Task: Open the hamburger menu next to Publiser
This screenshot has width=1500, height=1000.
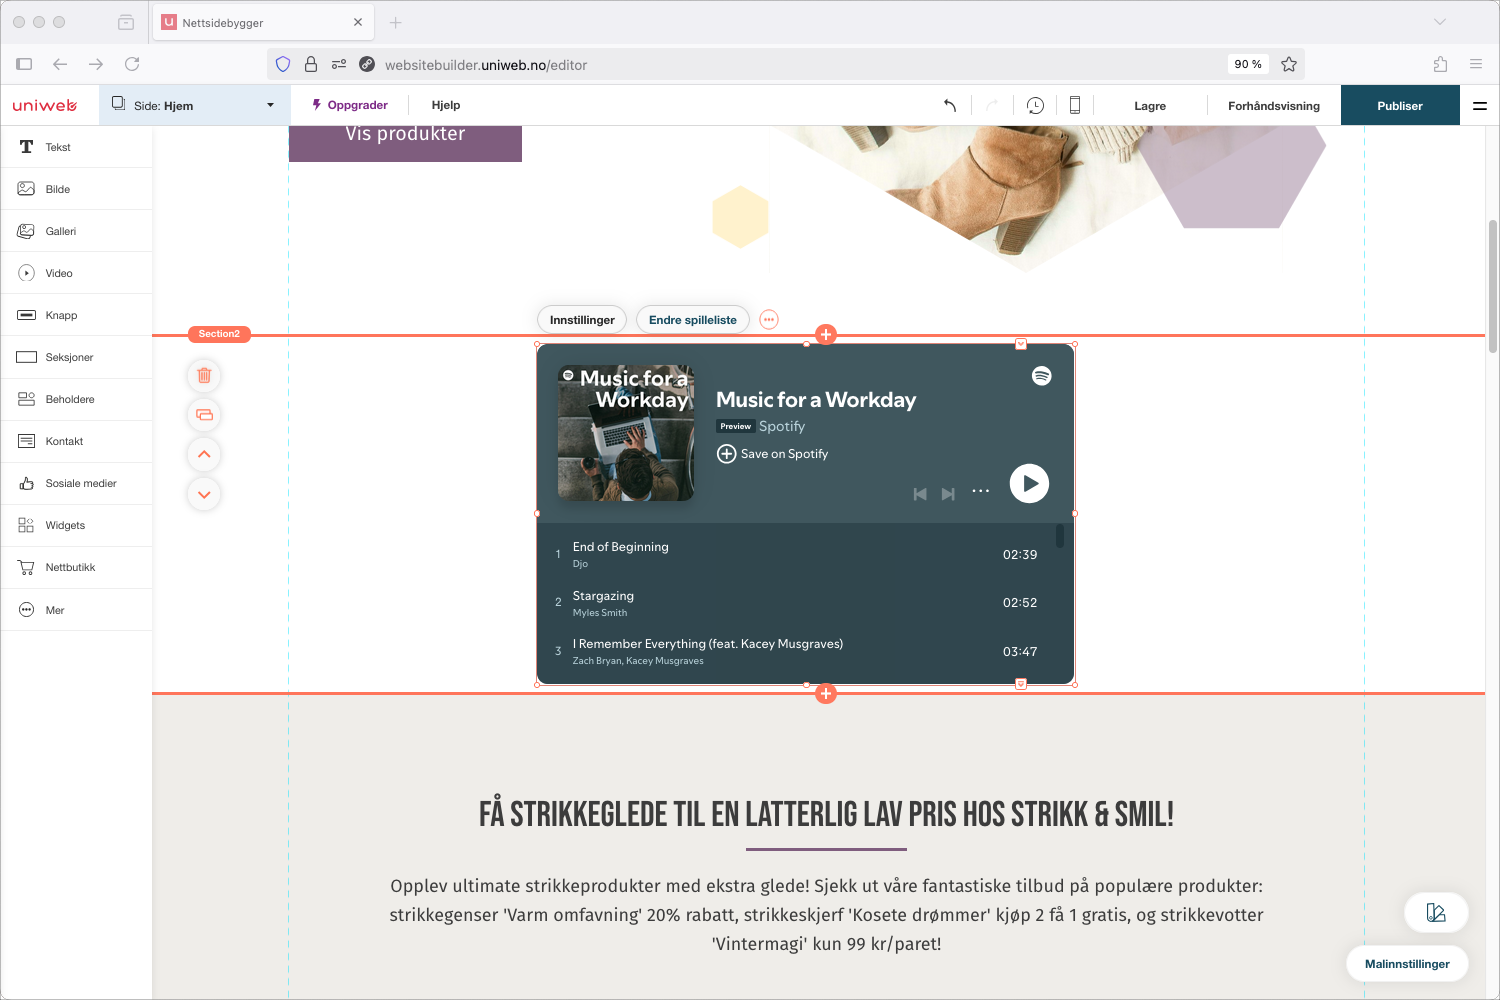Action: (x=1480, y=105)
